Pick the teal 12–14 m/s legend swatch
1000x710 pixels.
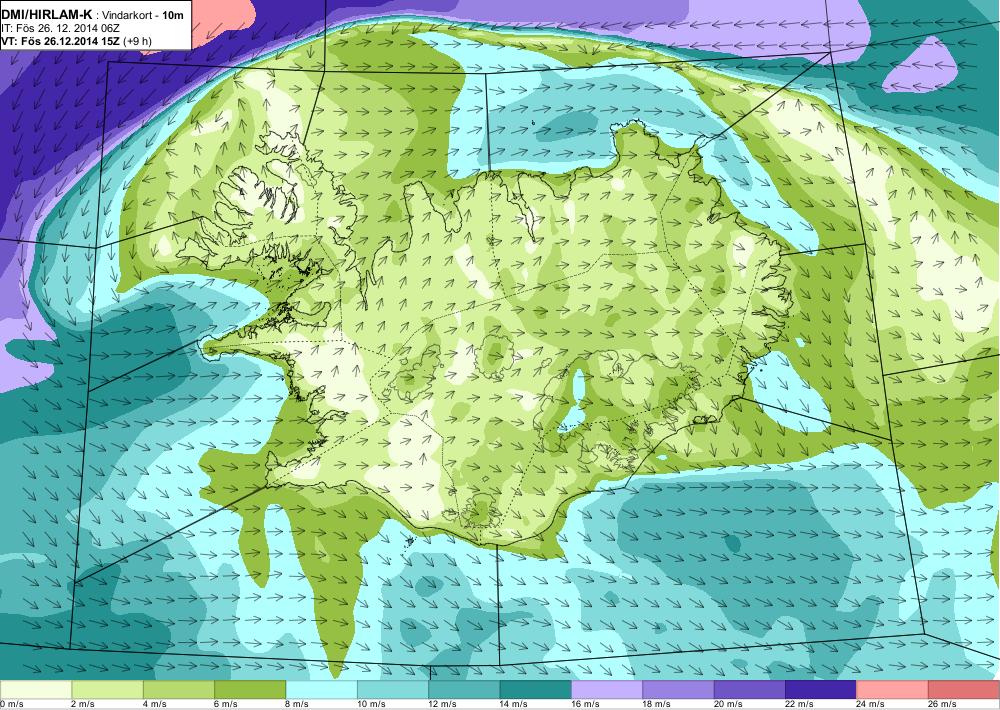[x=464, y=689]
